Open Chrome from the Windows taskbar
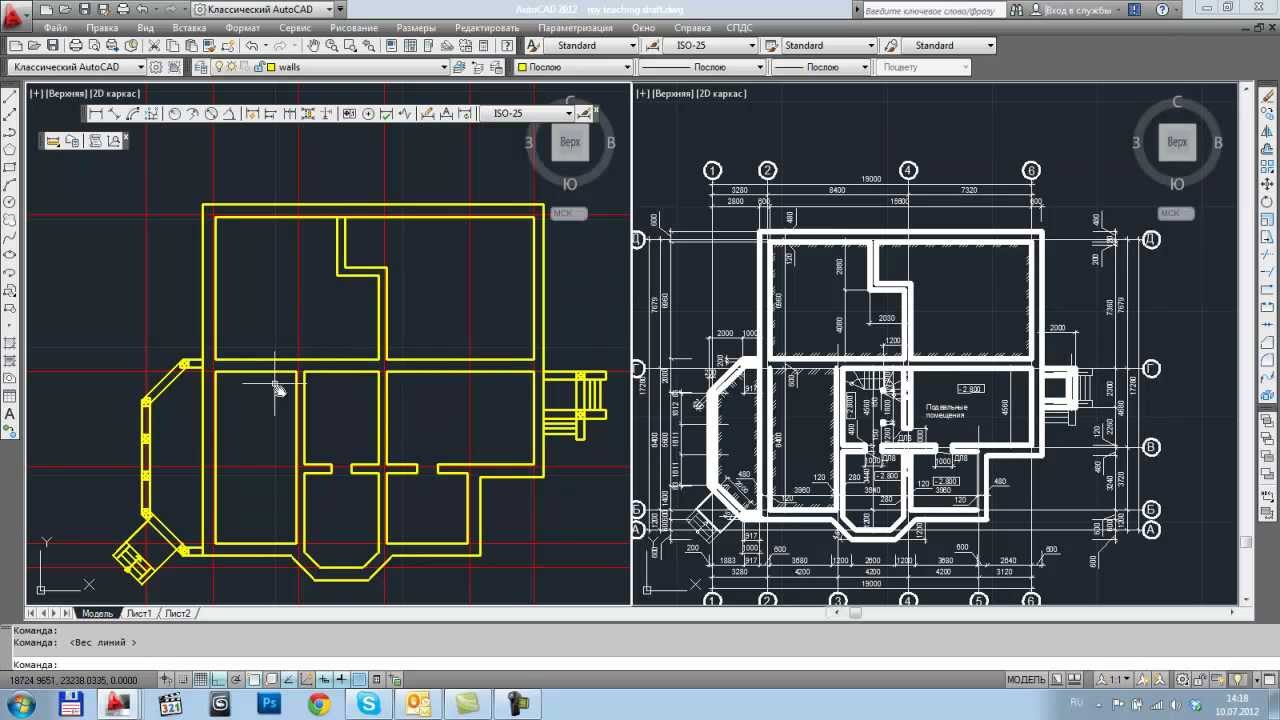 pyautogui.click(x=319, y=704)
